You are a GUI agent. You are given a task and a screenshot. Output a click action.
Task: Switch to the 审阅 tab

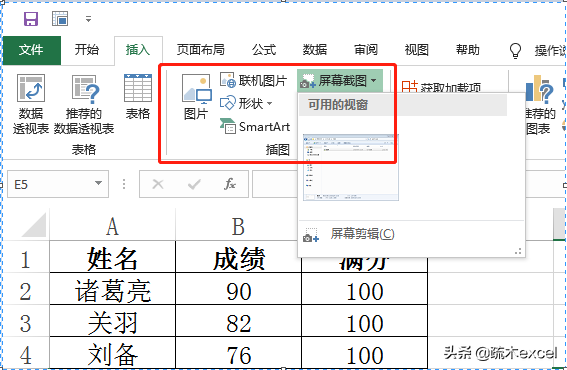pos(366,50)
